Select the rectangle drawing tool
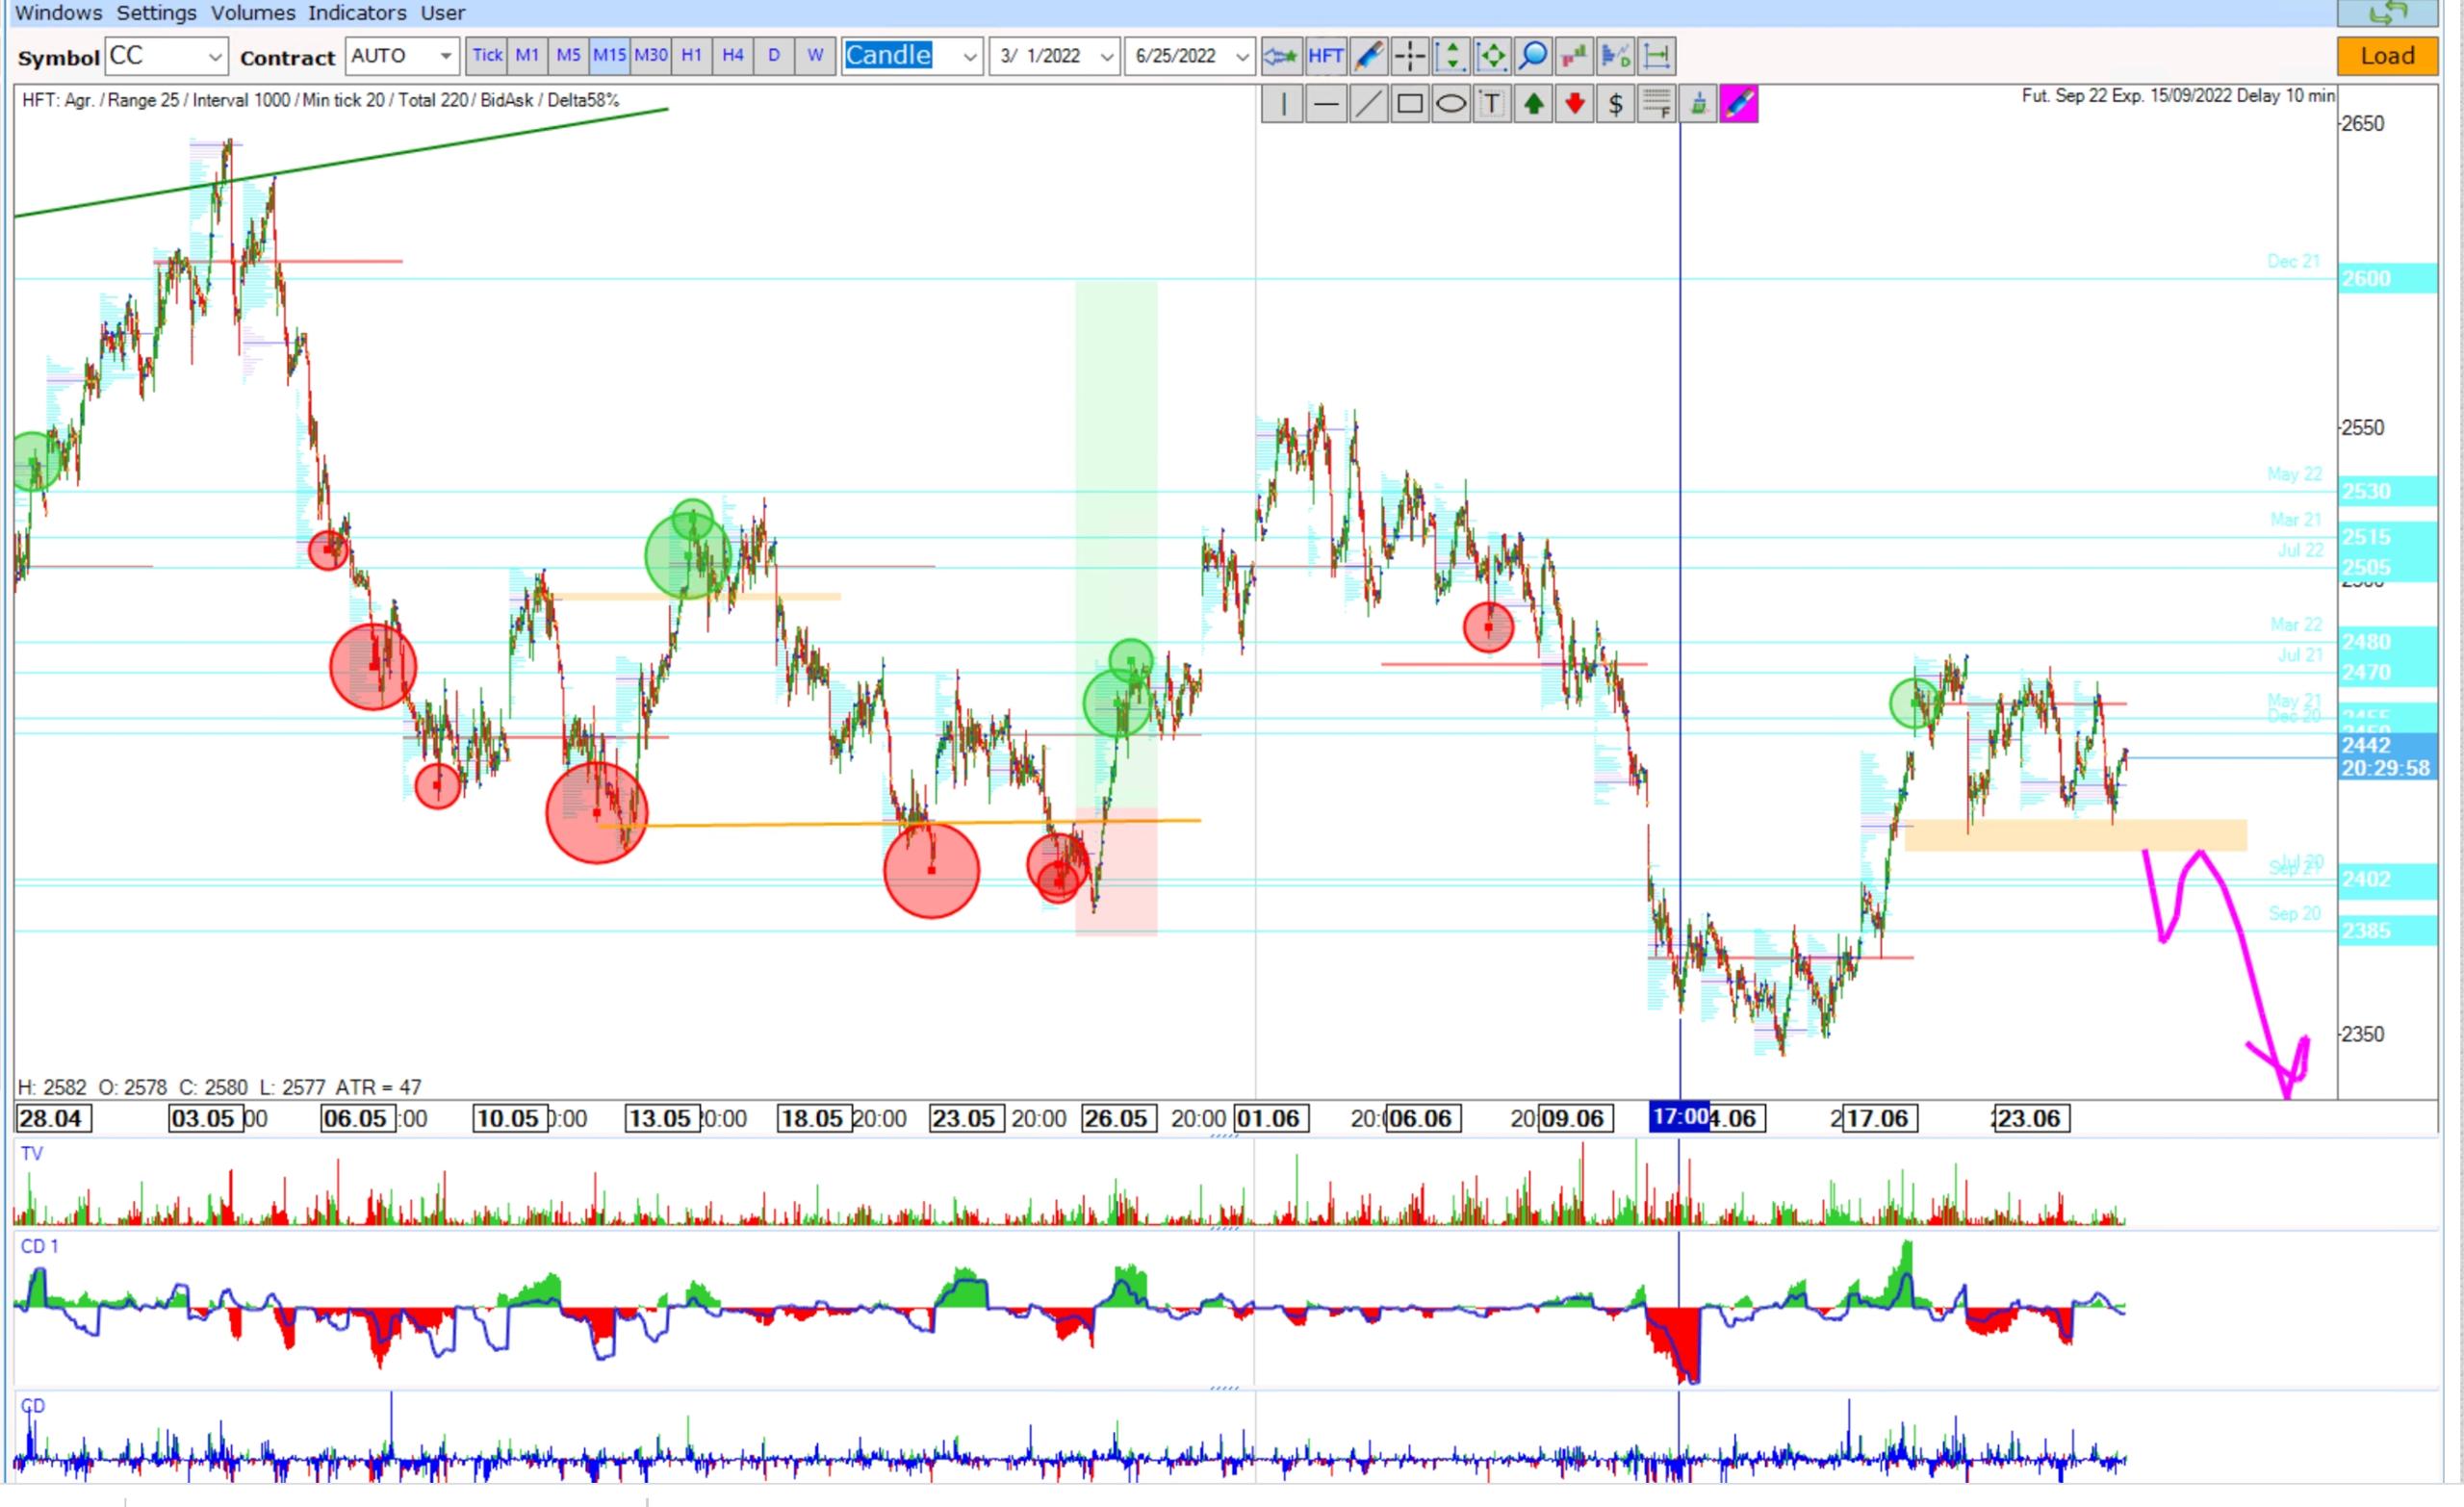Viewport: 2464px width, 1507px height. pyautogui.click(x=1409, y=104)
